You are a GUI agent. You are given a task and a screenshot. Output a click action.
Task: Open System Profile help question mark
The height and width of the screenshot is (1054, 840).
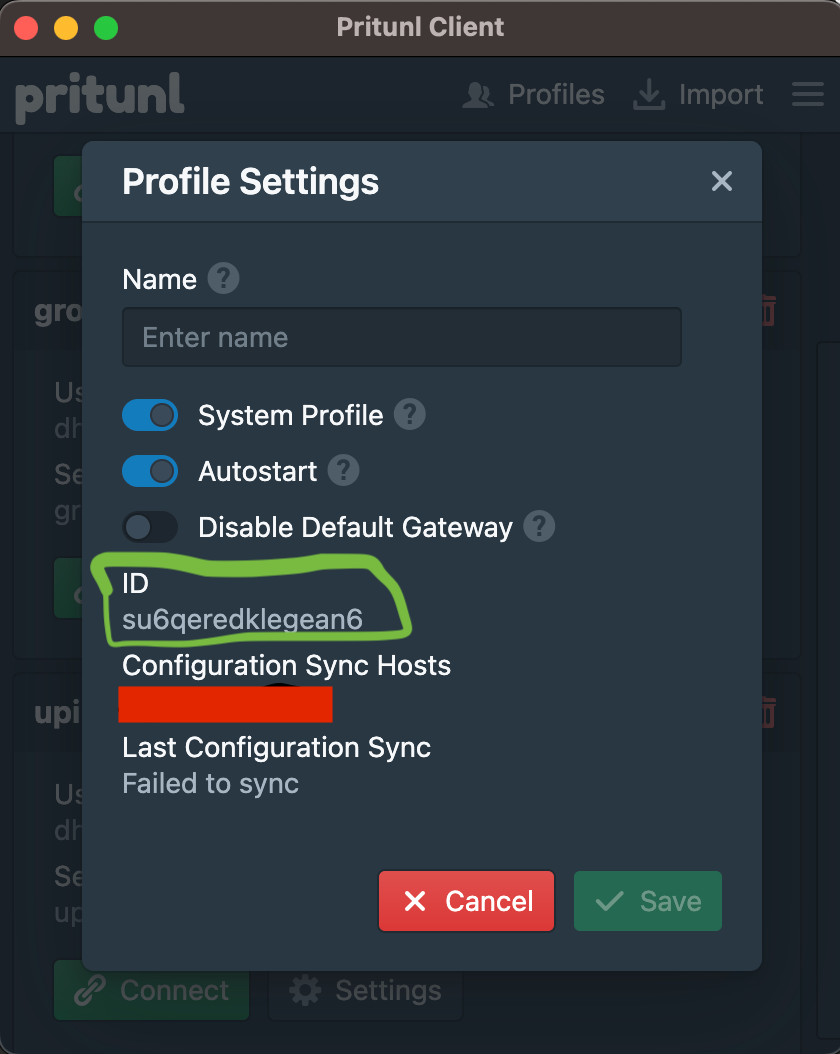[409, 415]
